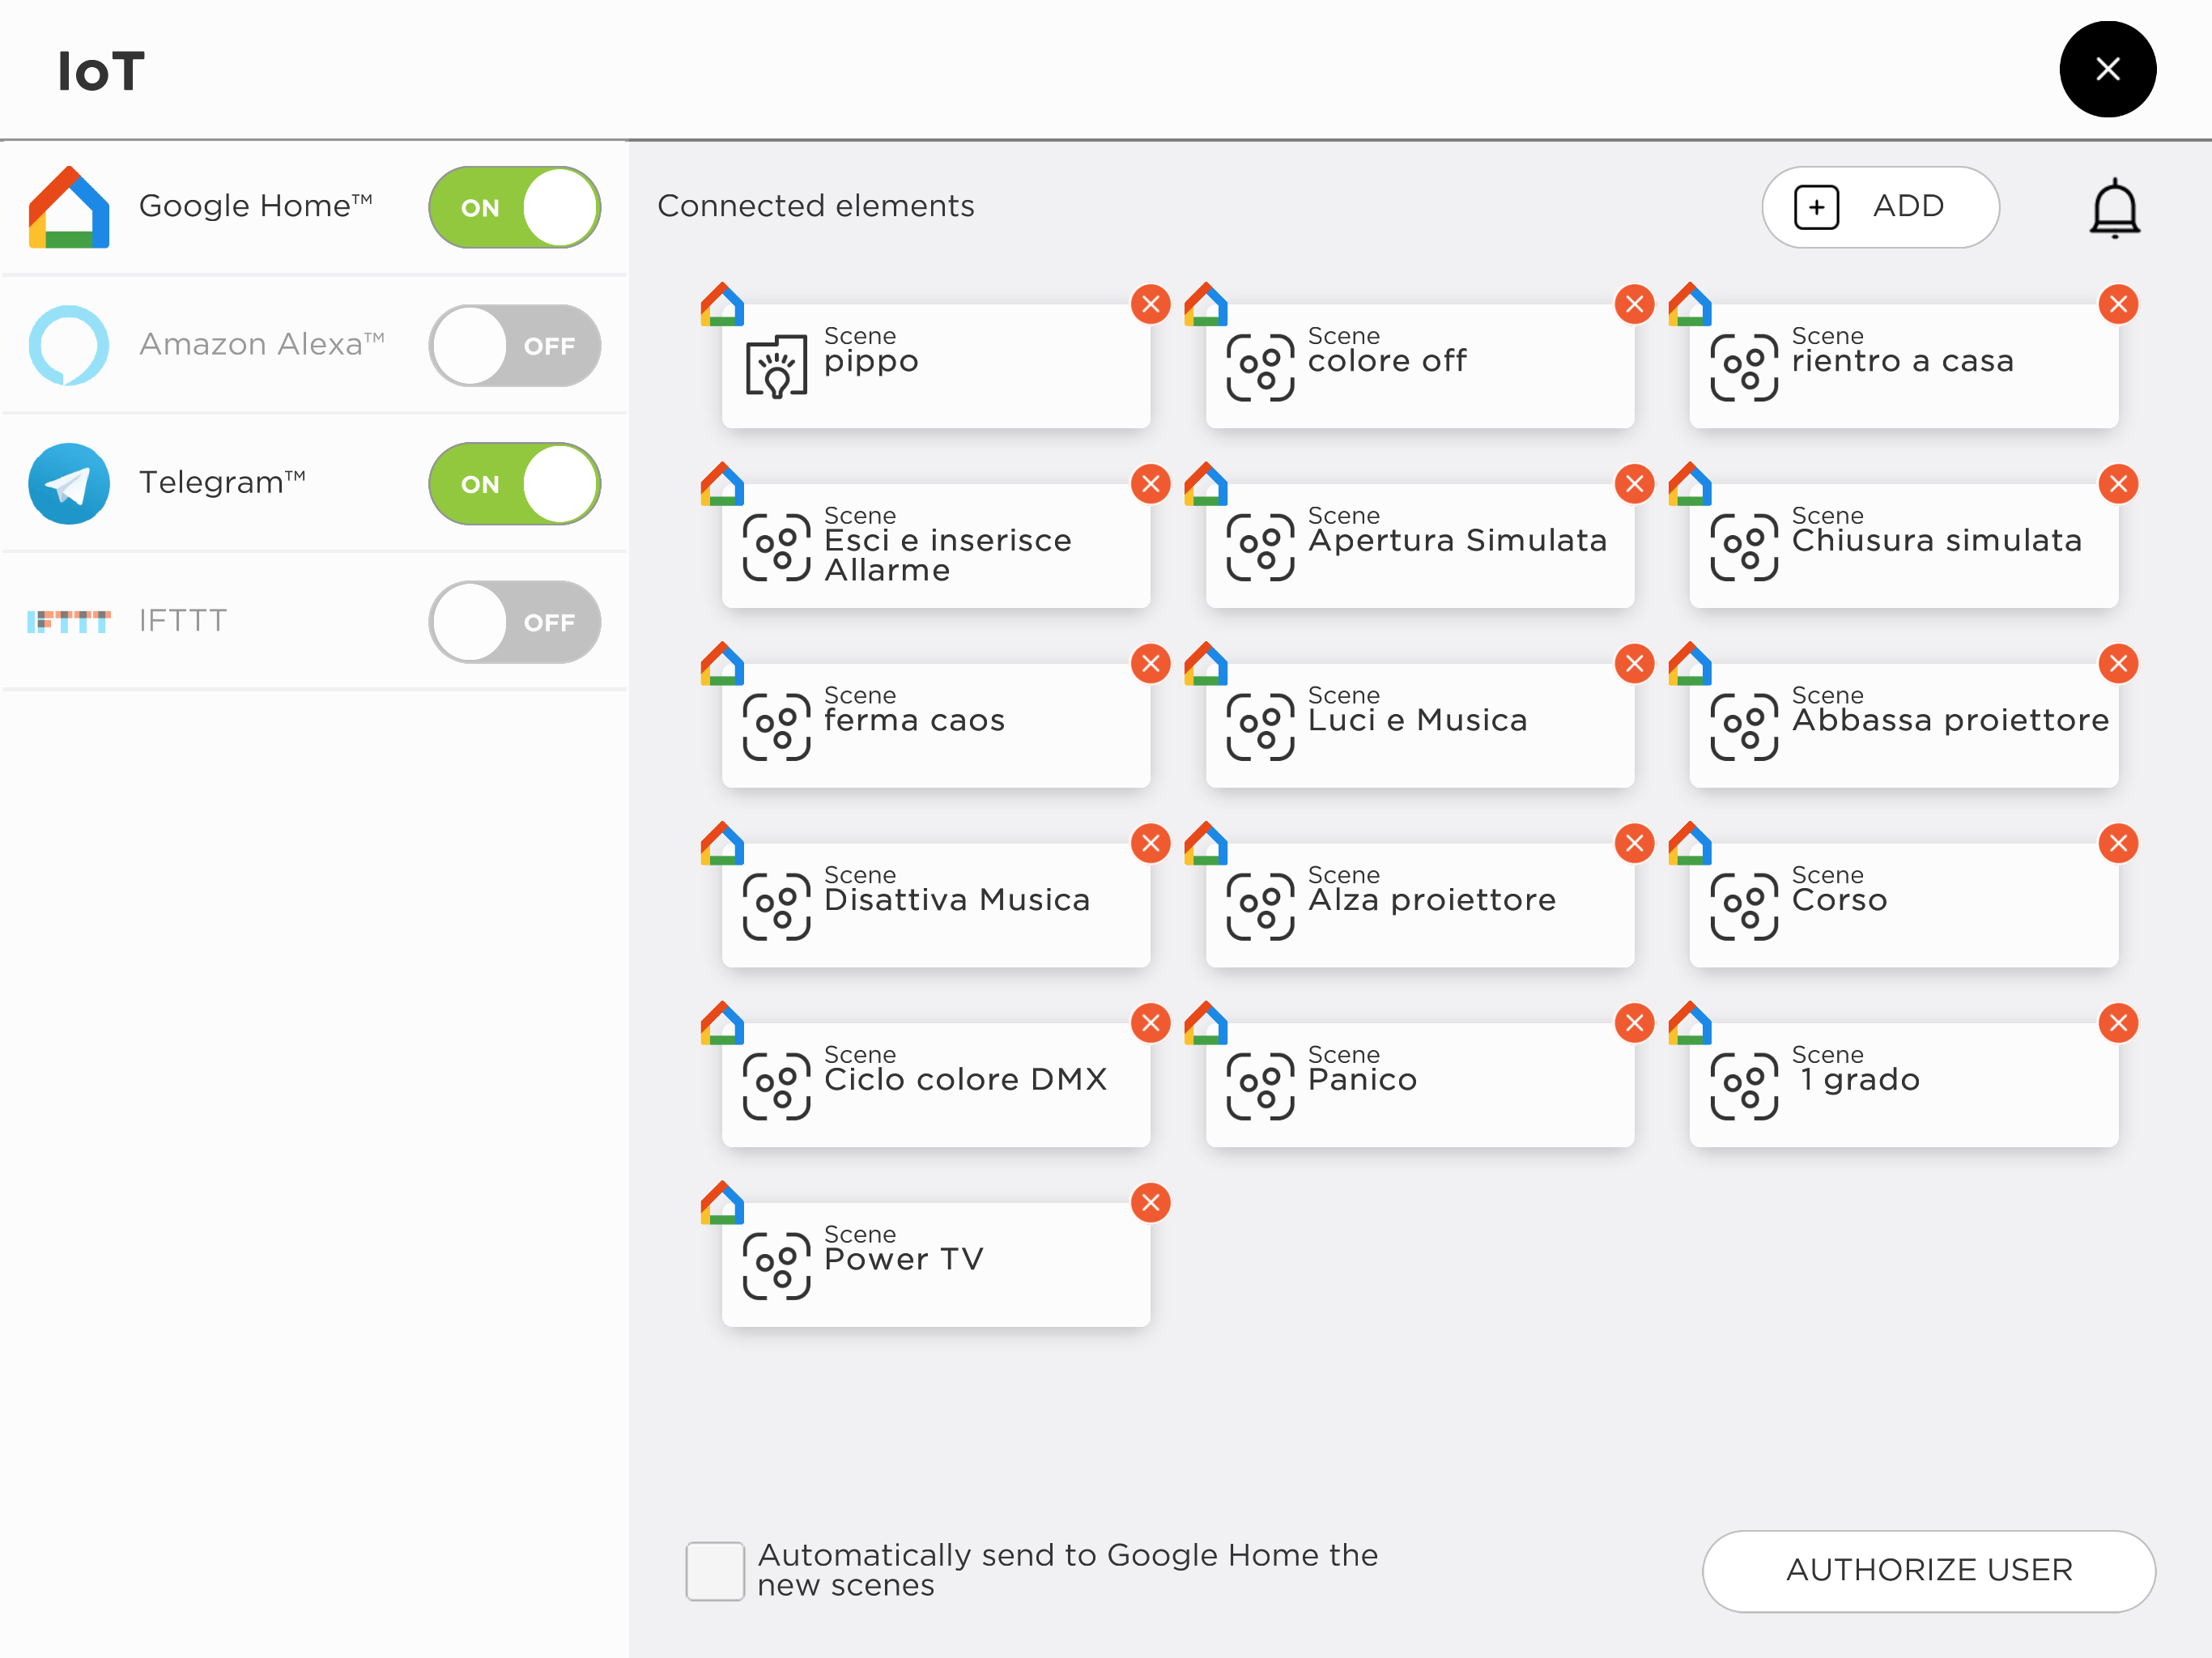This screenshot has width=2212, height=1658.
Task: Delete the Power TV scene via red X
Action: click(x=1151, y=1203)
